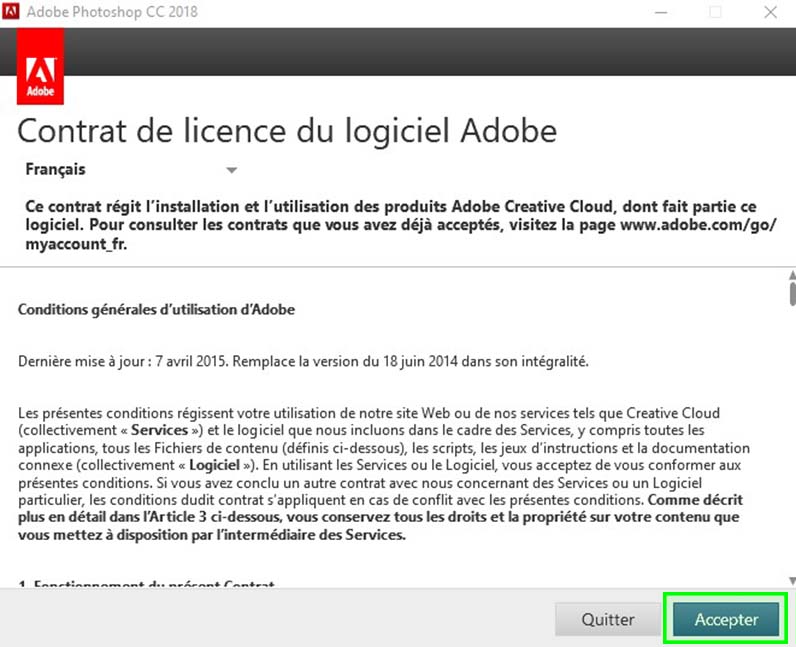Screen dimensions: 796x647
Task: Click the maximize window button
Action: (715, 12)
